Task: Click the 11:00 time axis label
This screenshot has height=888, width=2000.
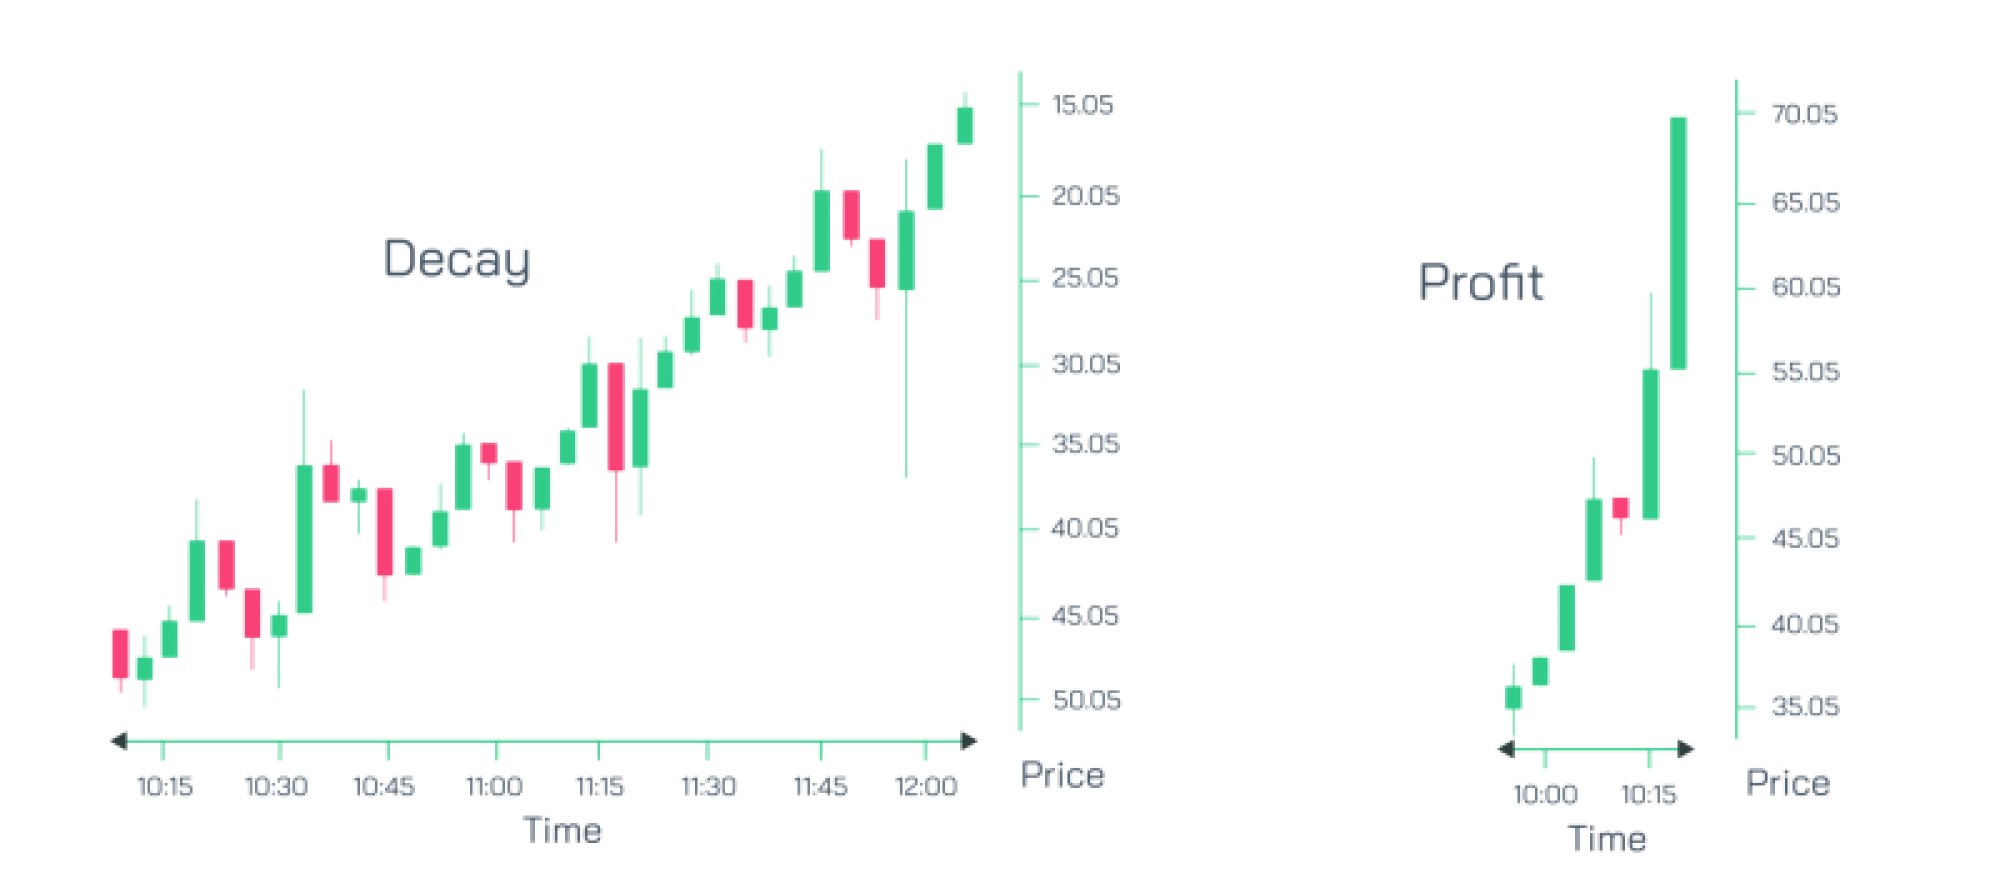Action: point(494,787)
